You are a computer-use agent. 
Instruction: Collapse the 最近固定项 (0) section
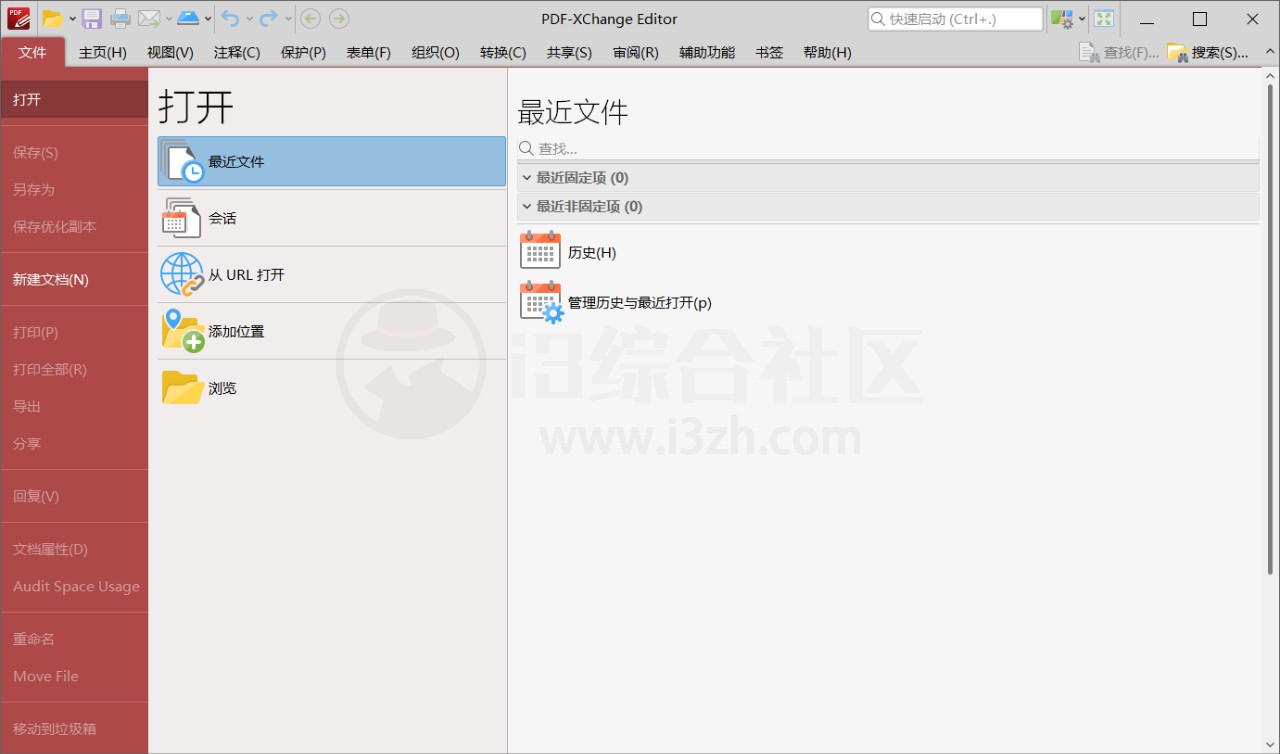point(888,177)
